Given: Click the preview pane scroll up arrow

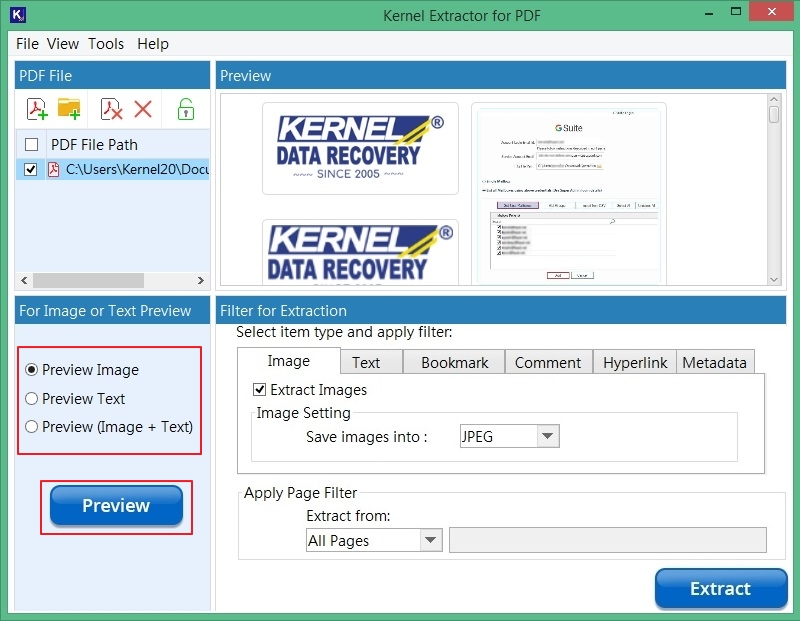Looking at the screenshot, I should [774, 100].
